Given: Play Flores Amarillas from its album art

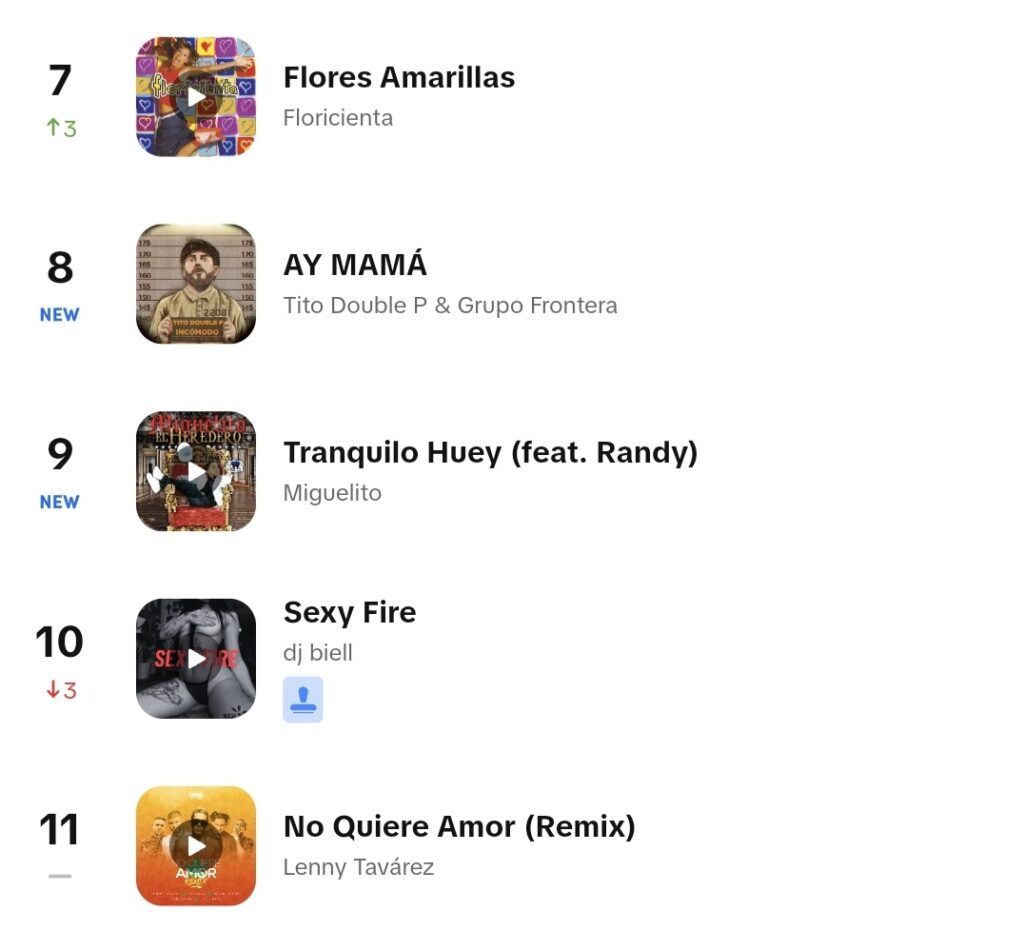Looking at the screenshot, I should point(196,97).
